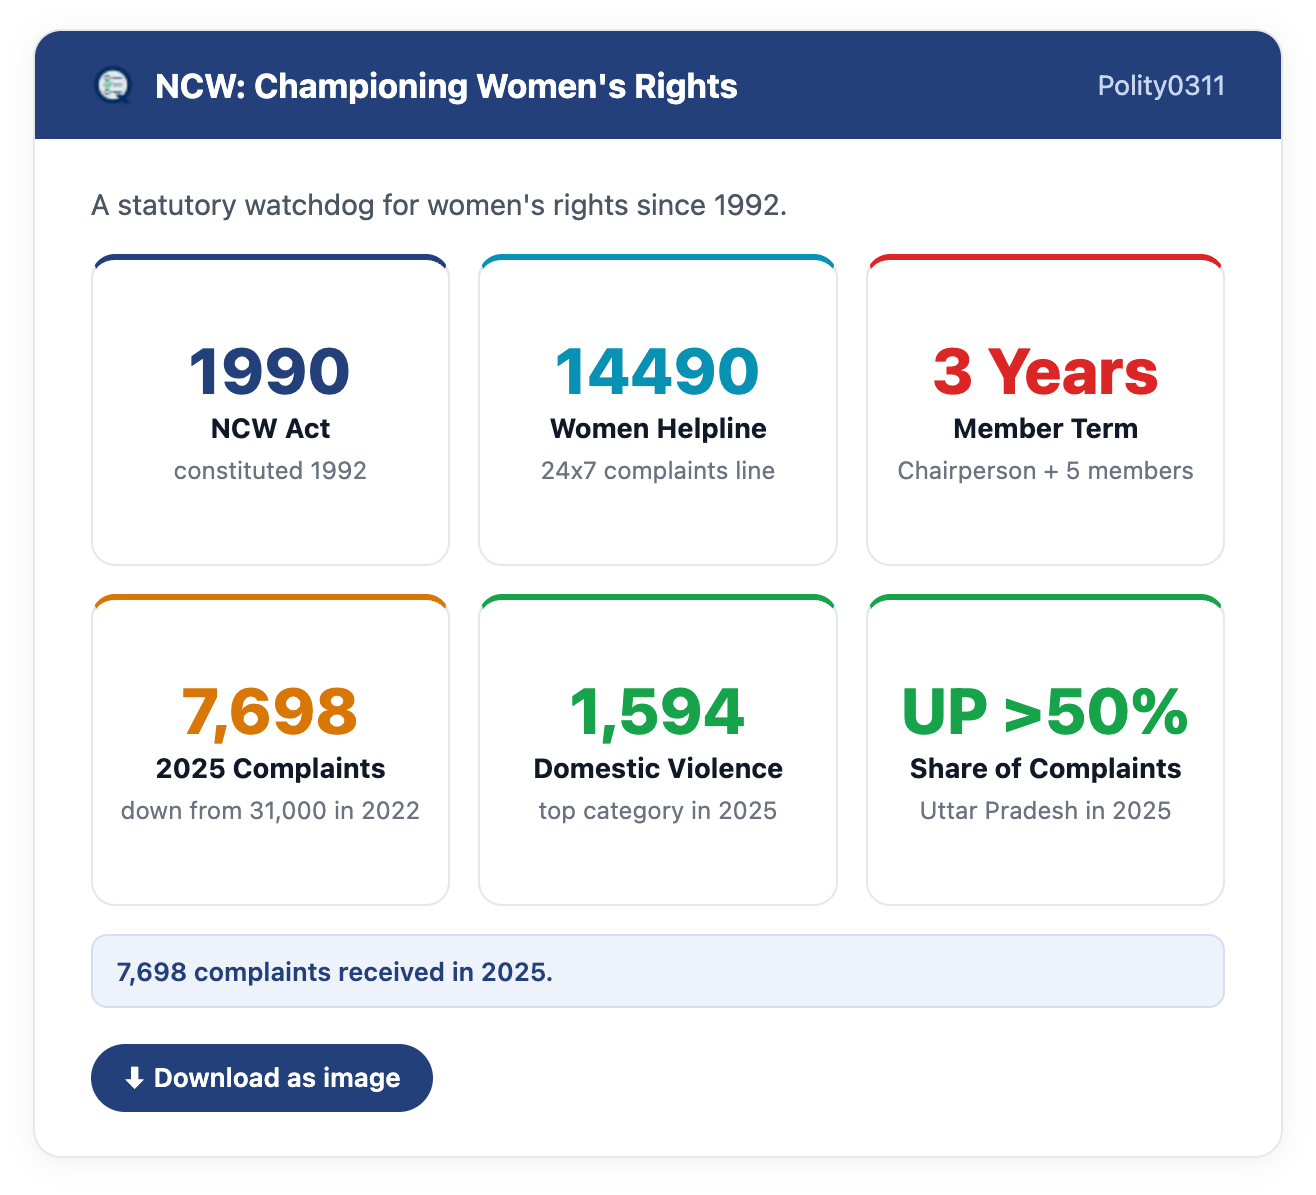This screenshot has height=1195, width=1316.
Task: Click 'Chairperson + 5 members' caption
Action: (1045, 470)
